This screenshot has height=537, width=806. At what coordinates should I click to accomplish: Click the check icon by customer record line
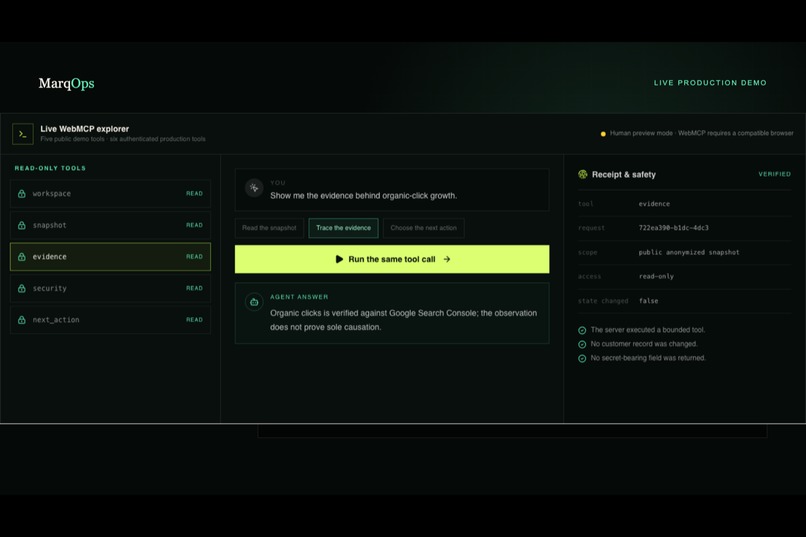[x=582, y=344]
